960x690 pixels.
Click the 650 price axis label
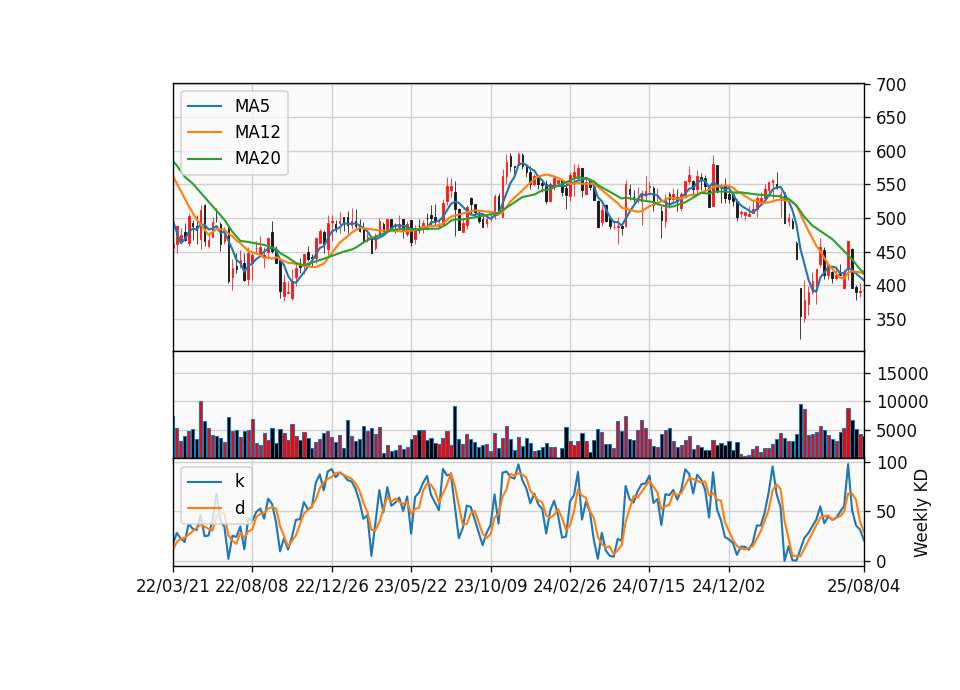coord(891,118)
